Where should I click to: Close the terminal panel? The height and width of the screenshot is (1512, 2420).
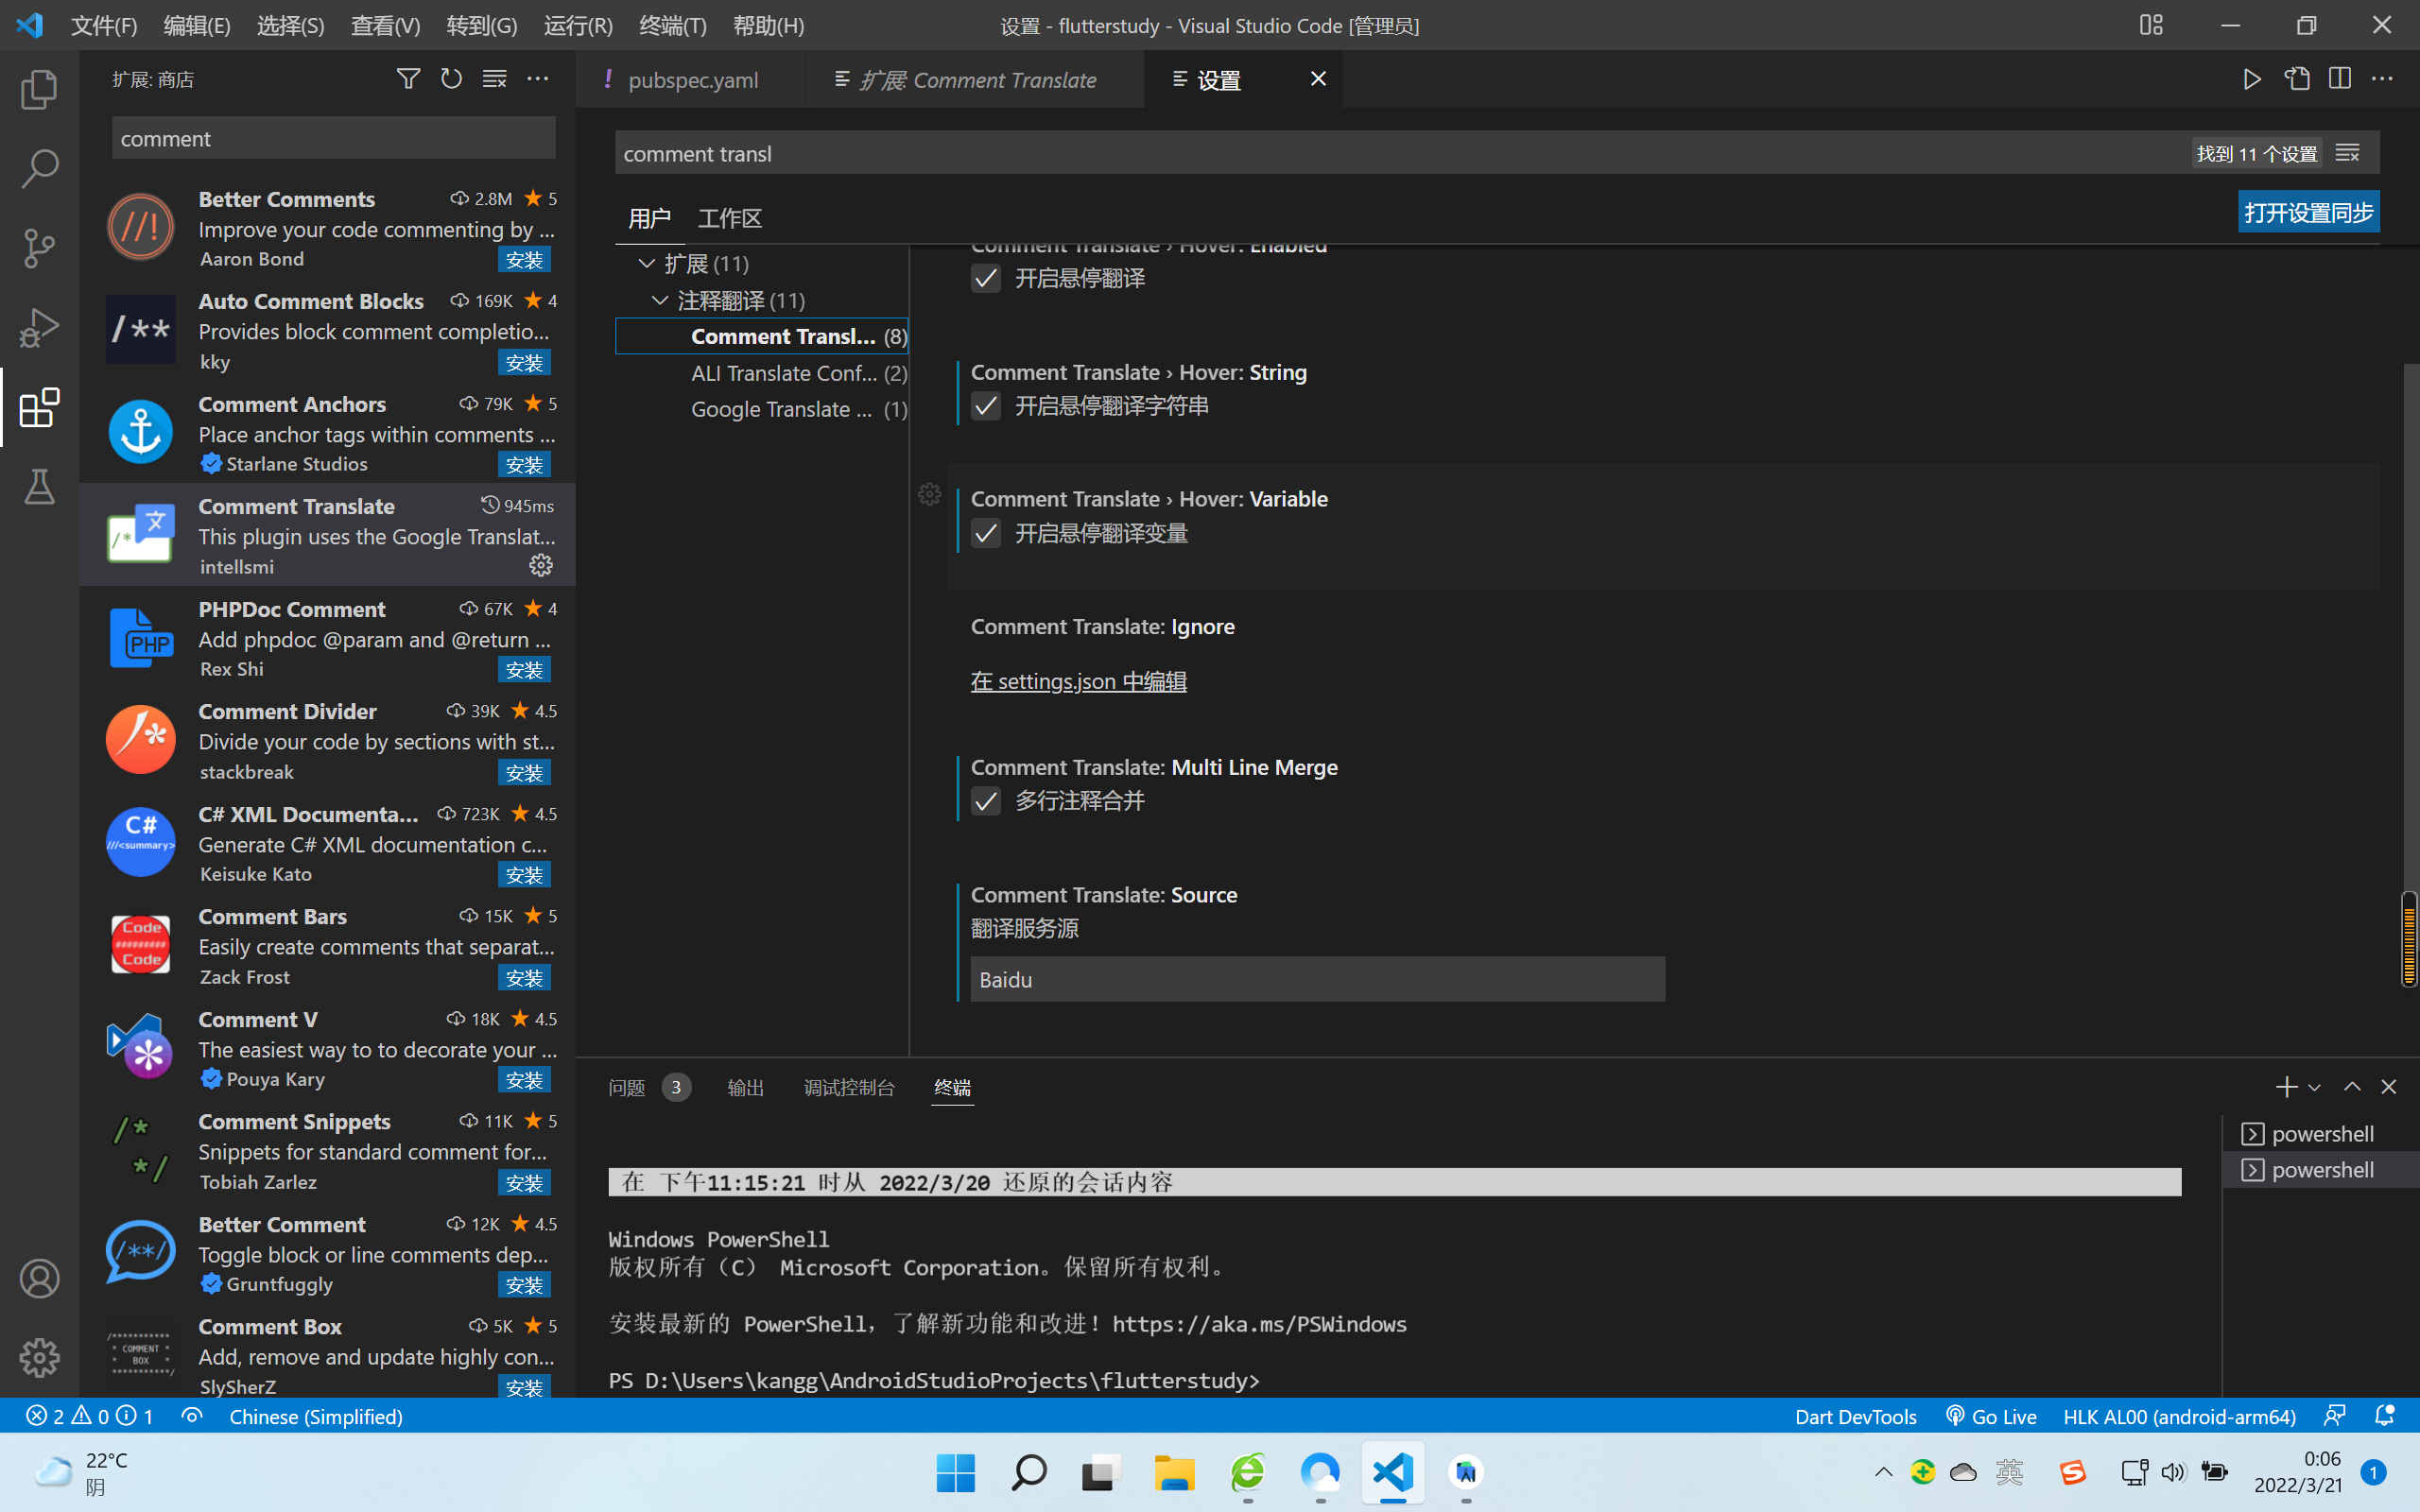coord(2389,1087)
